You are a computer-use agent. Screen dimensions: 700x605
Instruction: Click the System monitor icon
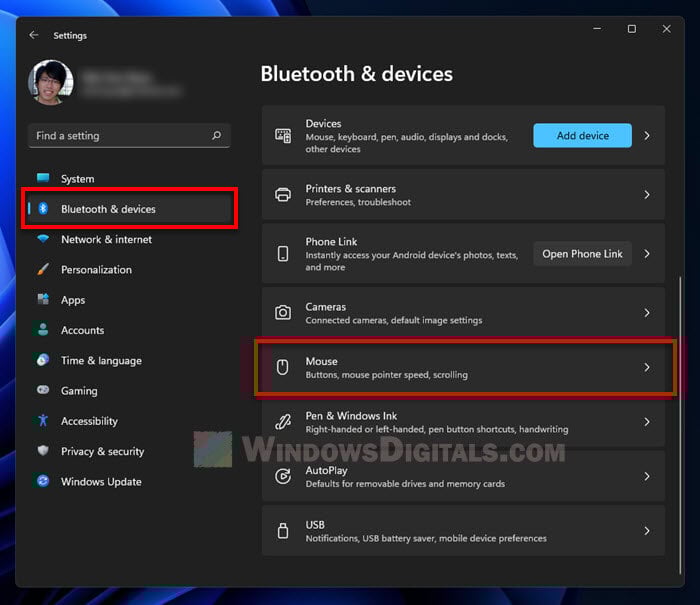43,178
